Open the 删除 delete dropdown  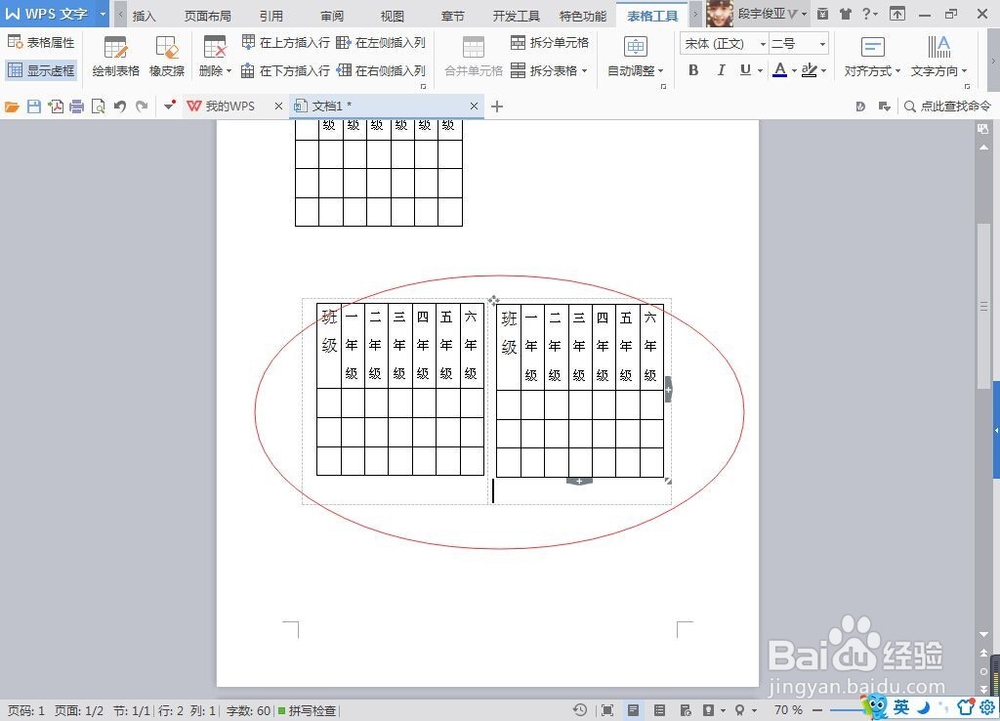[x=215, y=57]
